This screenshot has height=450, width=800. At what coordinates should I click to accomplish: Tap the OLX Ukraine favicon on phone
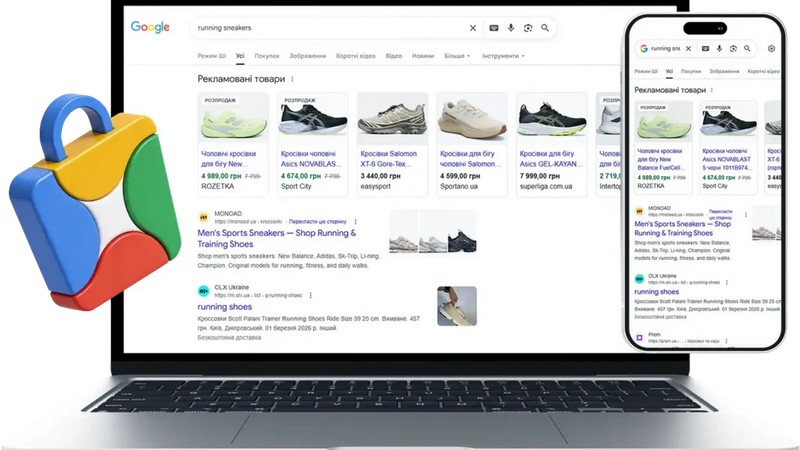(639, 279)
